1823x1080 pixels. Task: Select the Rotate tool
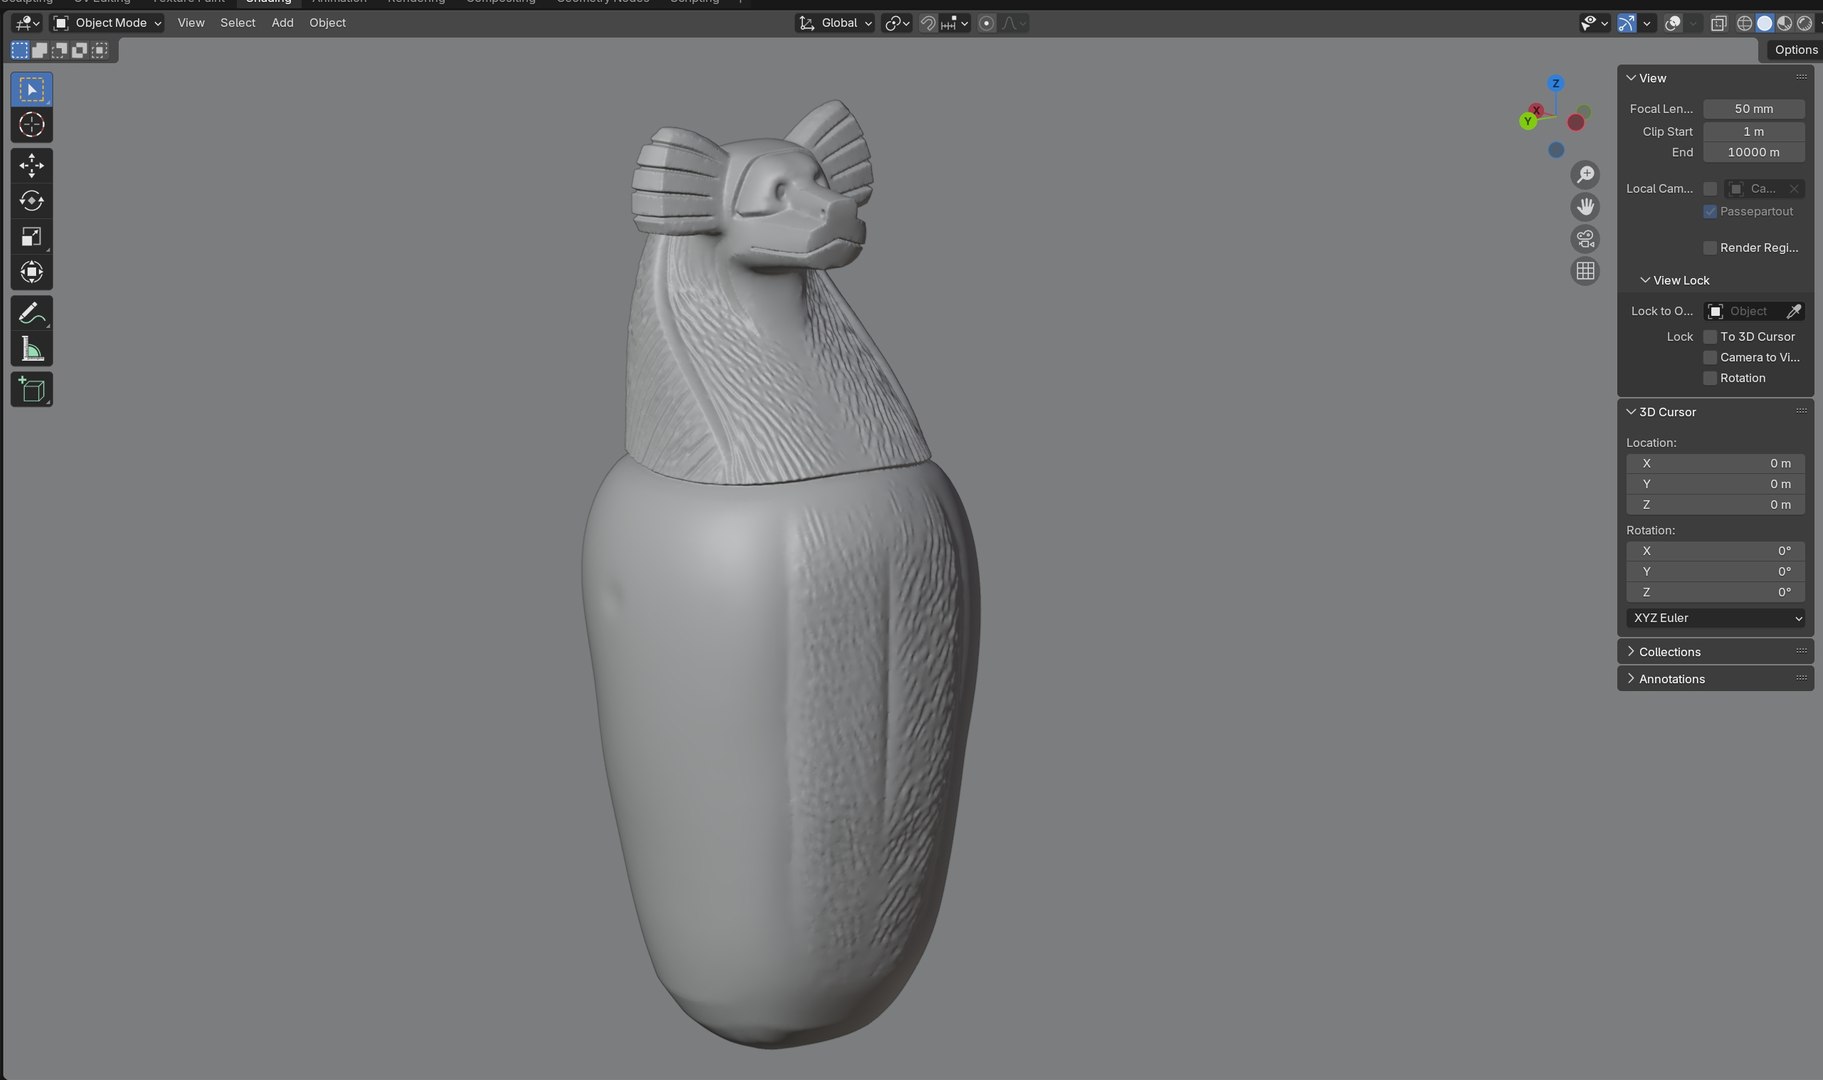coord(32,201)
